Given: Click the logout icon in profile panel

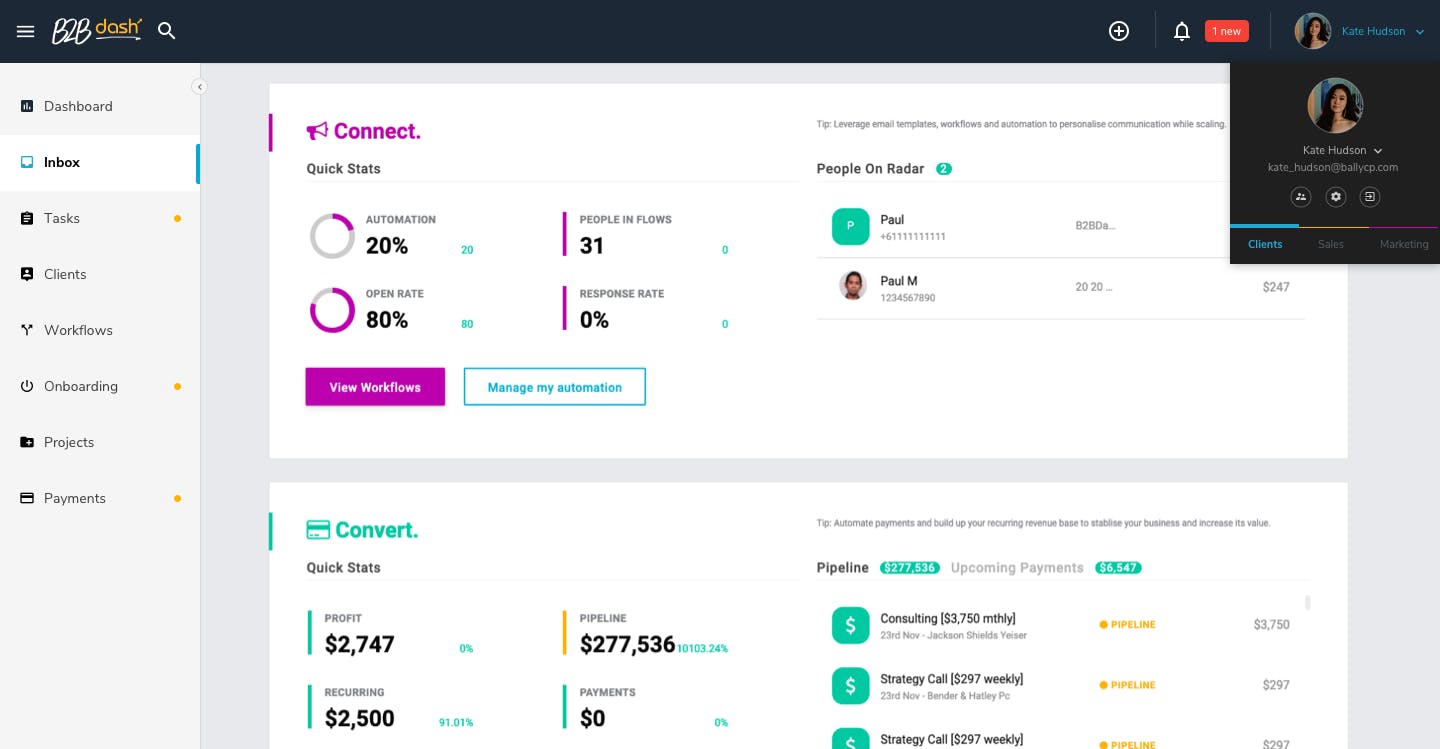Looking at the screenshot, I should 1370,197.
